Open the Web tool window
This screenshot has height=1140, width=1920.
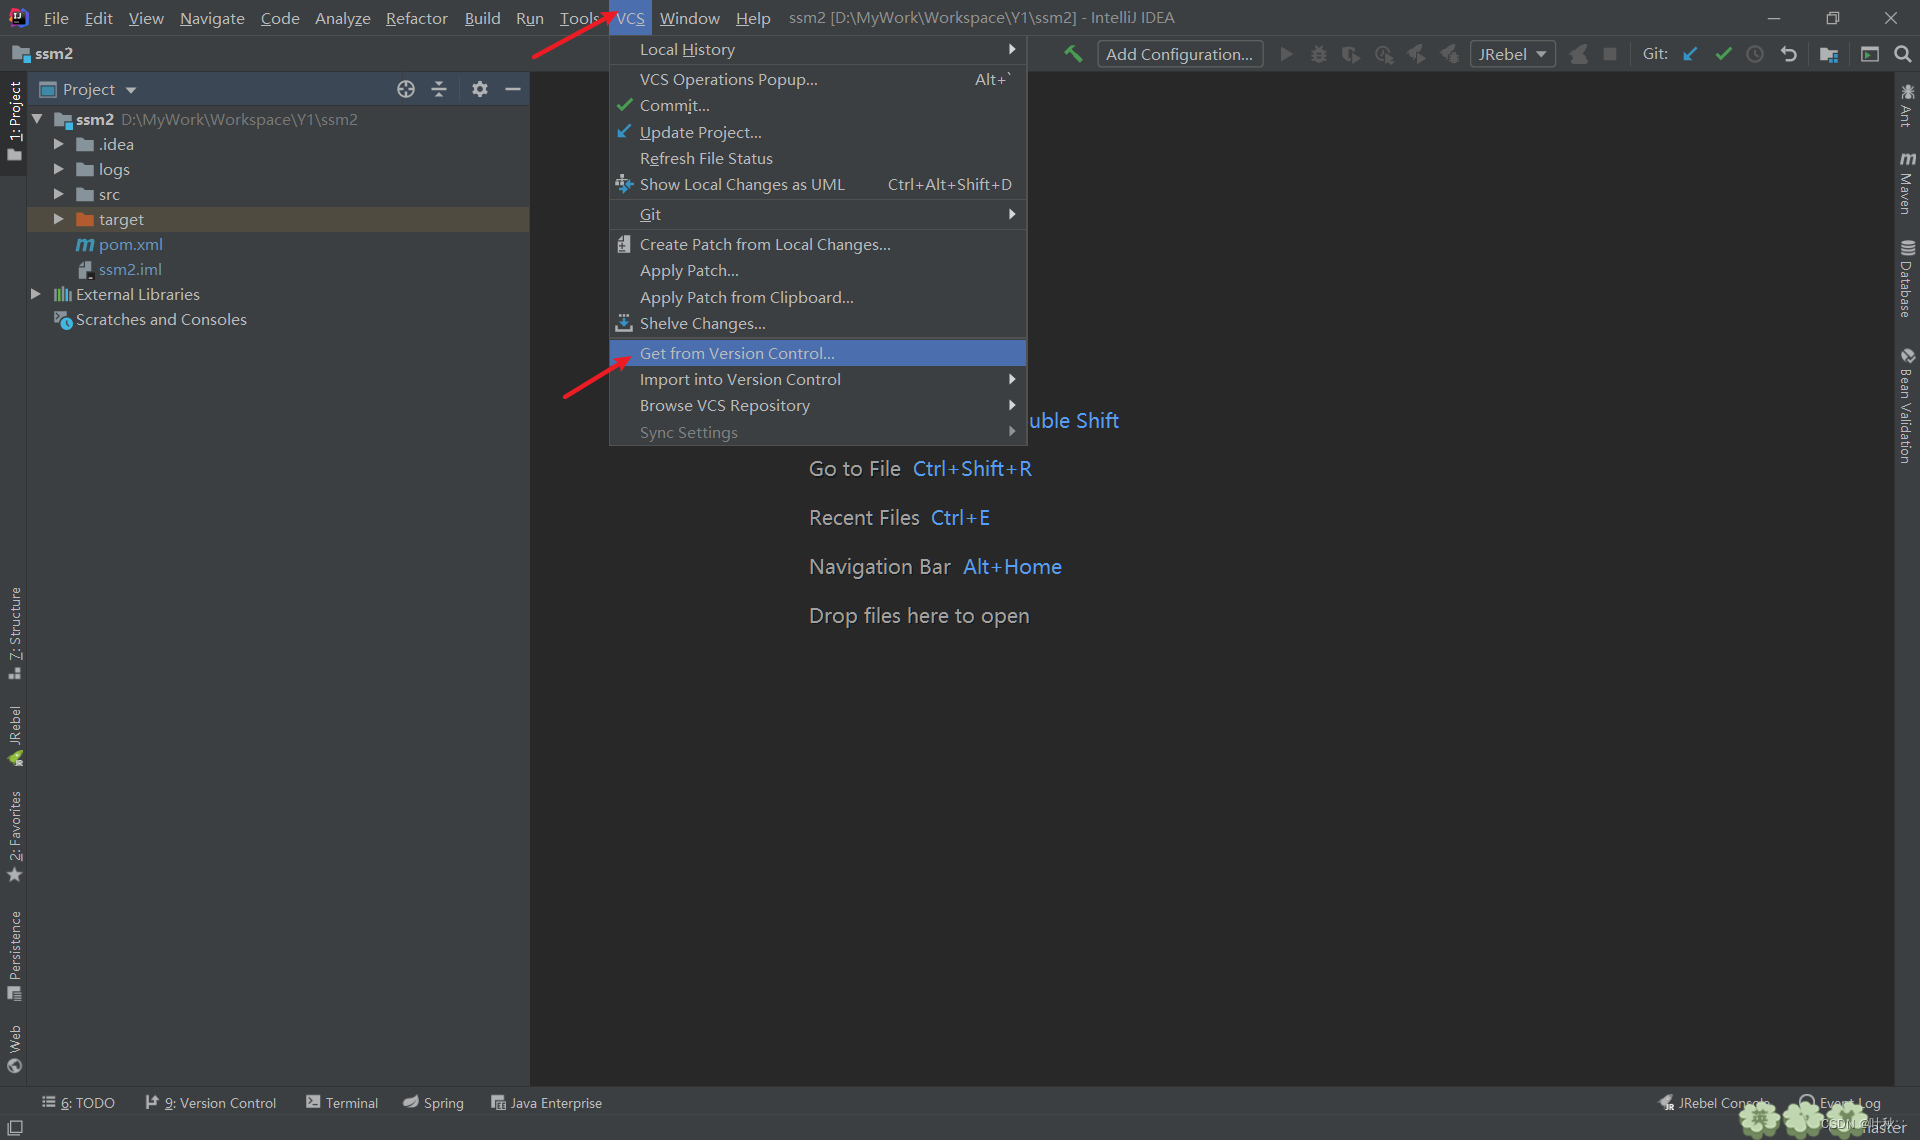[14, 1048]
